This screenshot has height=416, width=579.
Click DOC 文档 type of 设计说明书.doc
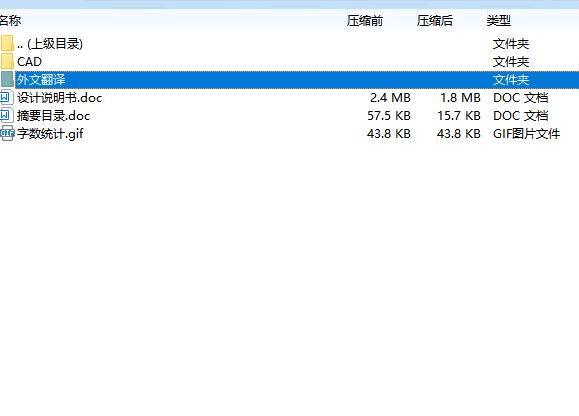(521, 98)
